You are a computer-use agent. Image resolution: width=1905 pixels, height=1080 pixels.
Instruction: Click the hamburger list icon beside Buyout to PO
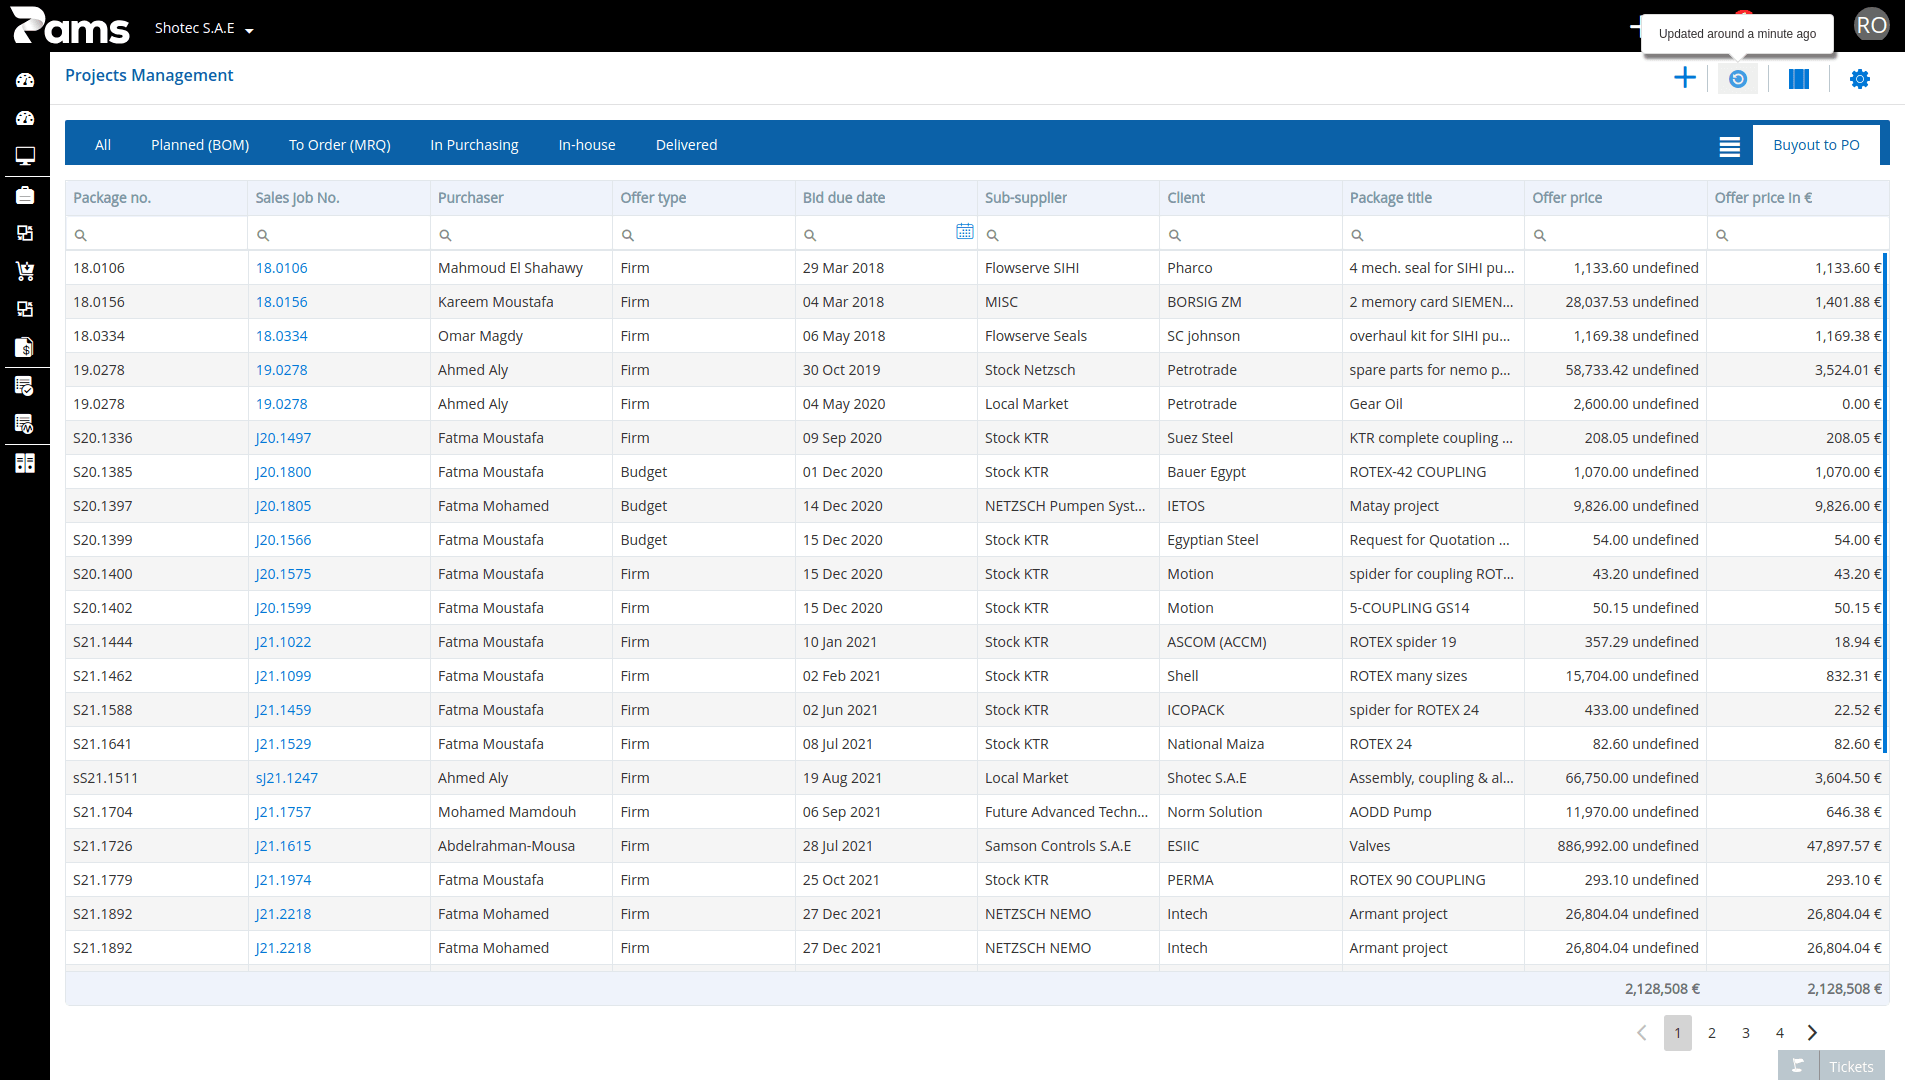tap(1729, 146)
